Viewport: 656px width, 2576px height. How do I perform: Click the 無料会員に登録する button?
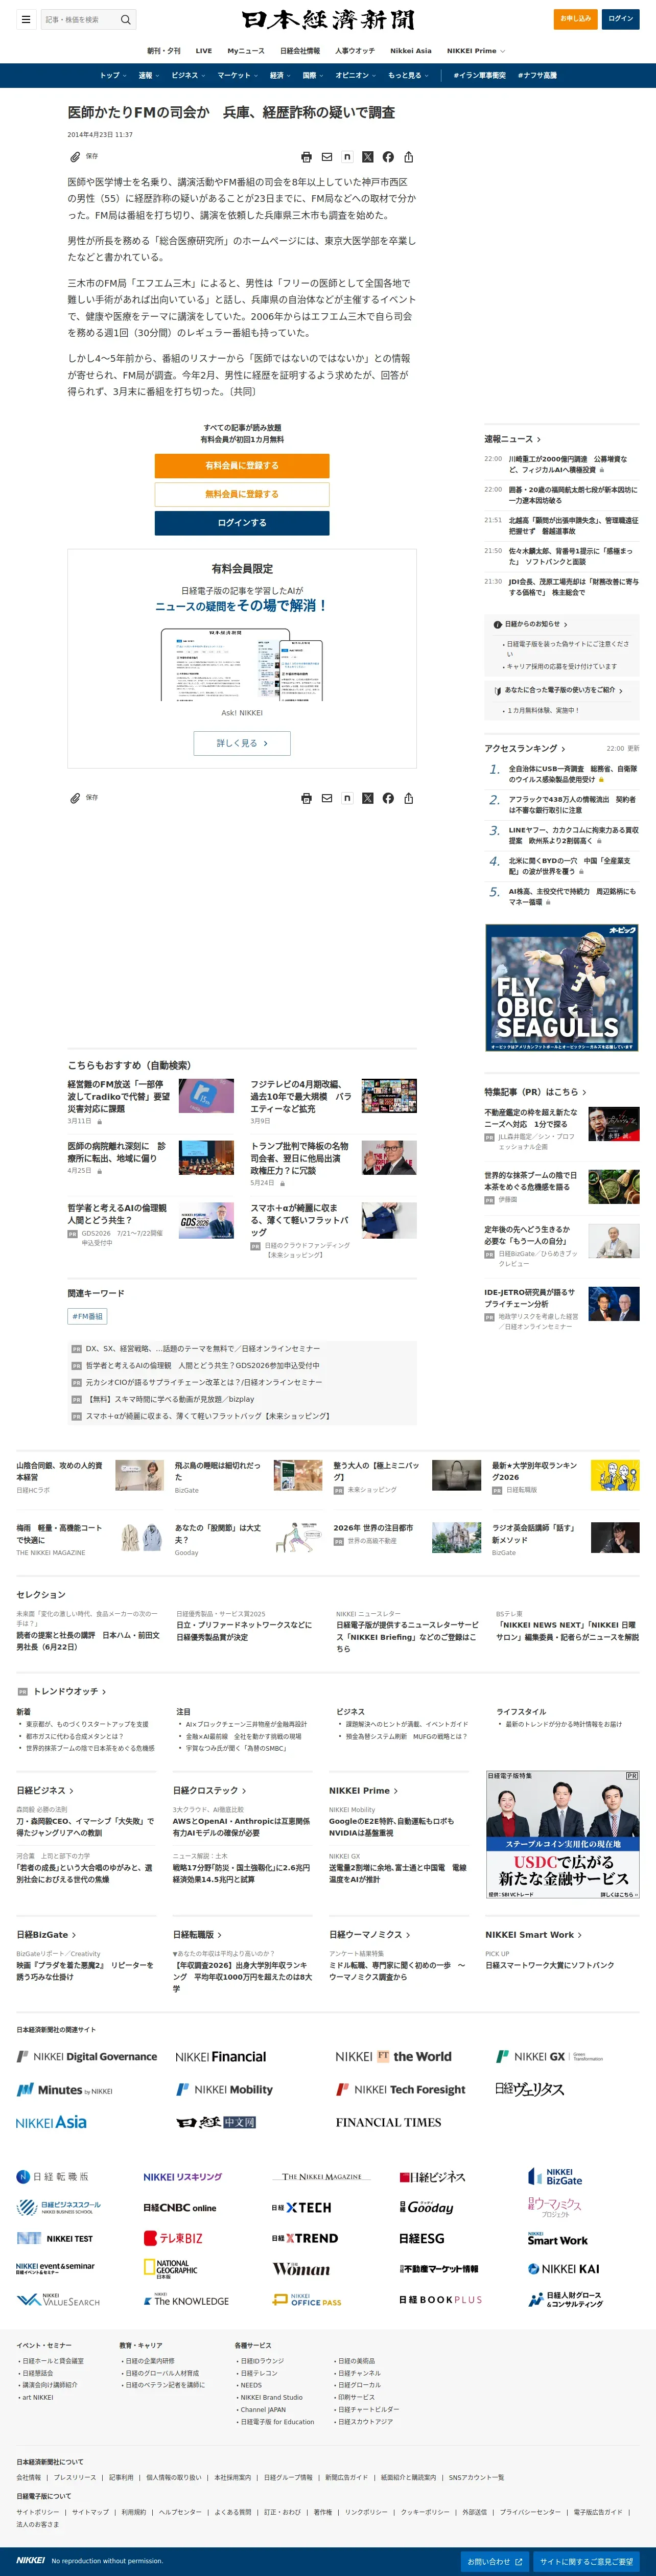(x=242, y=494)
